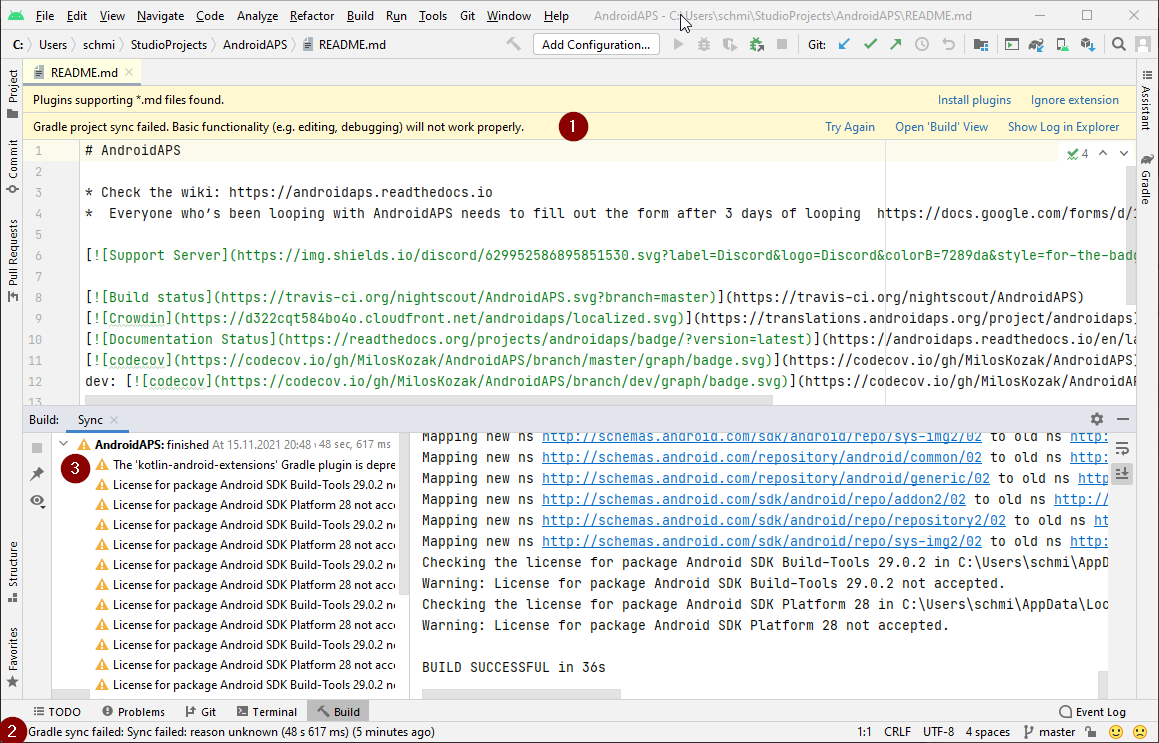Open the Project Structure icon
1159x743 pixels.
click(981, 44)
